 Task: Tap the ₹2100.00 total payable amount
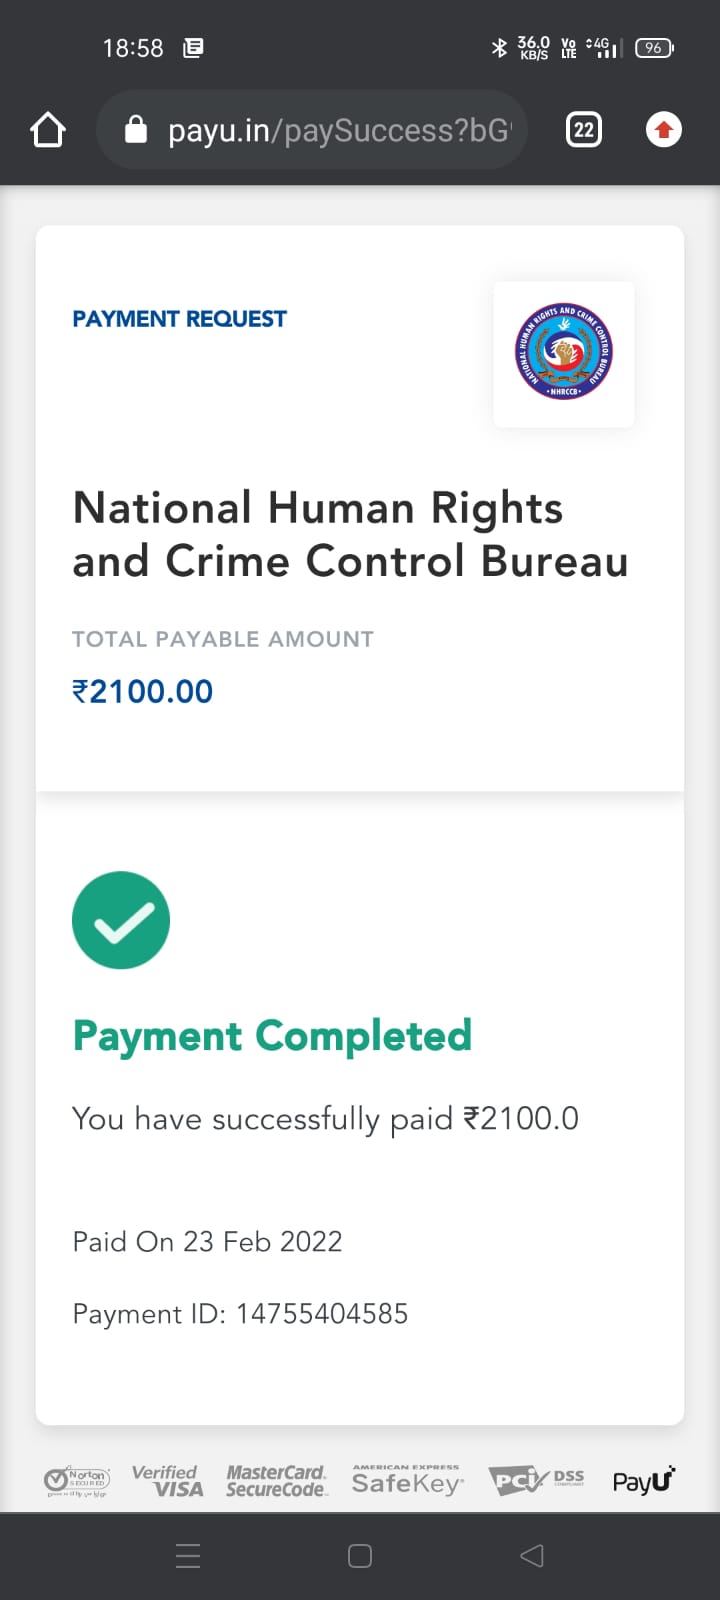(143, 691)
